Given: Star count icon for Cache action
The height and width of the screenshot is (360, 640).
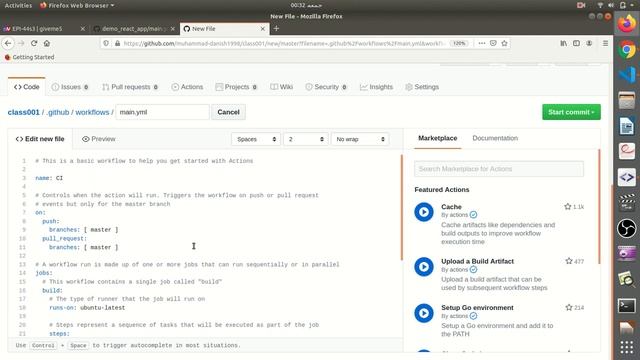Looking at the screenshot, I should pos(567,207).
